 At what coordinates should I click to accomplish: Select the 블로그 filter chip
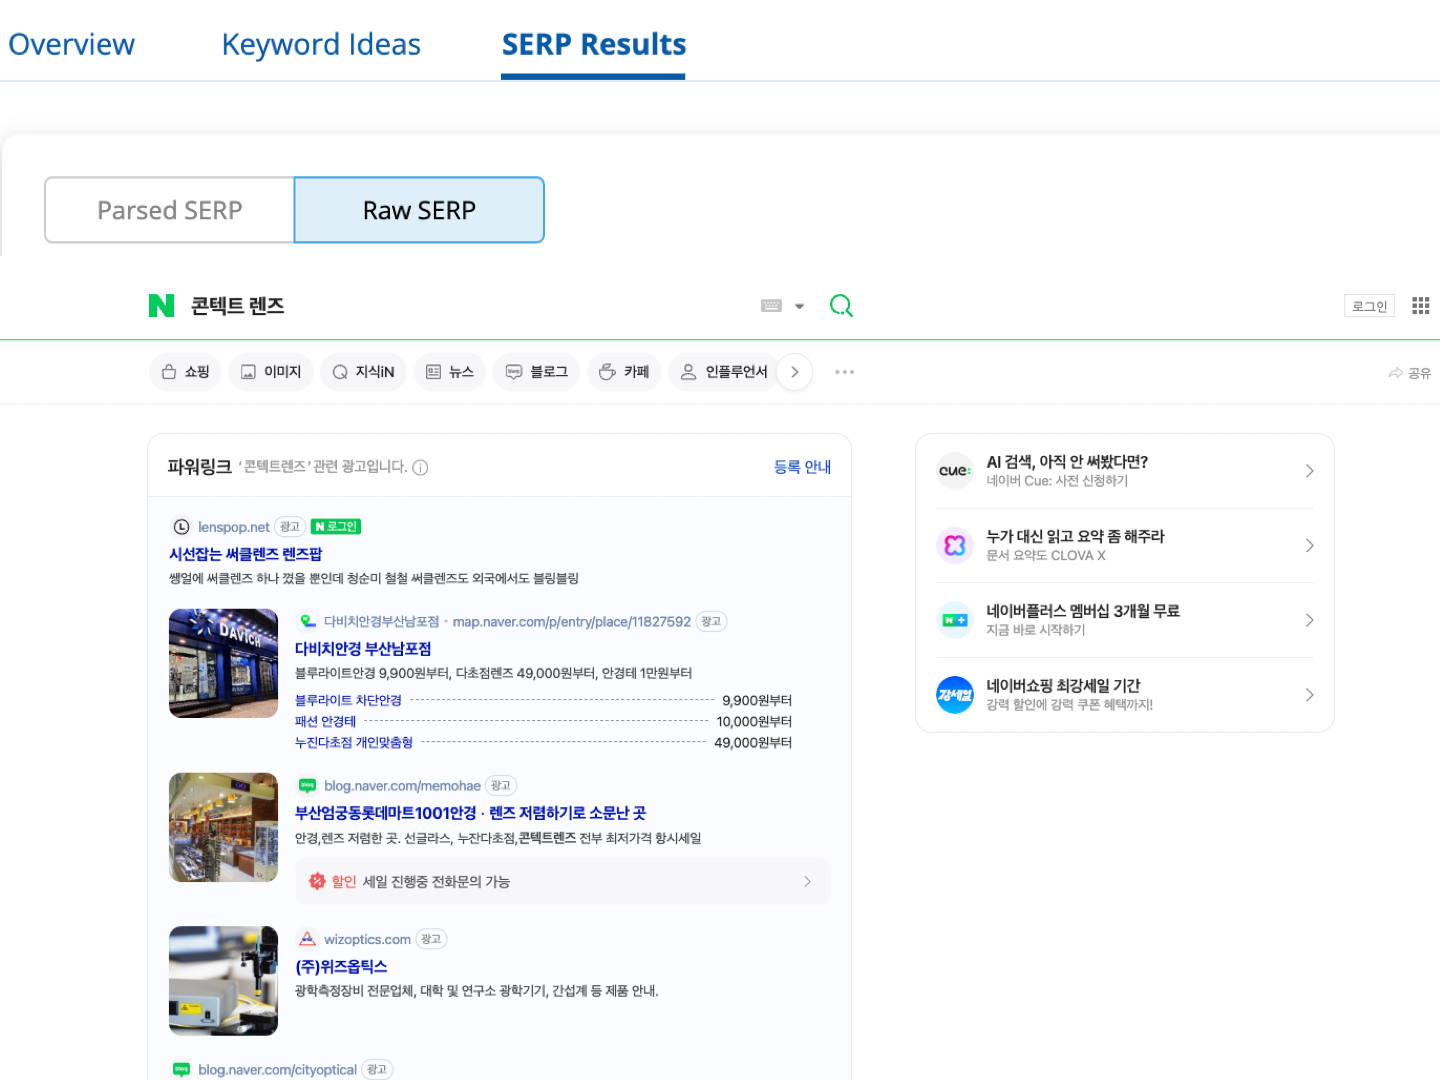point(536,372)
